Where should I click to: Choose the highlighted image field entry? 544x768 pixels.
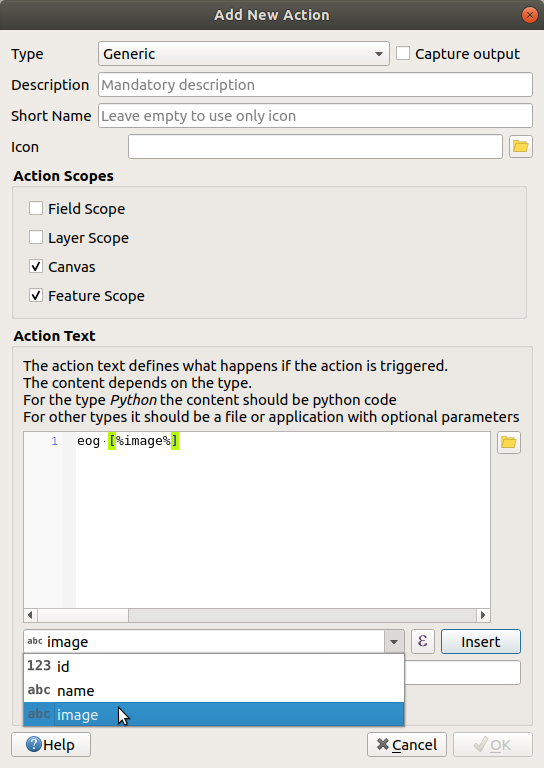pos(214,715)
